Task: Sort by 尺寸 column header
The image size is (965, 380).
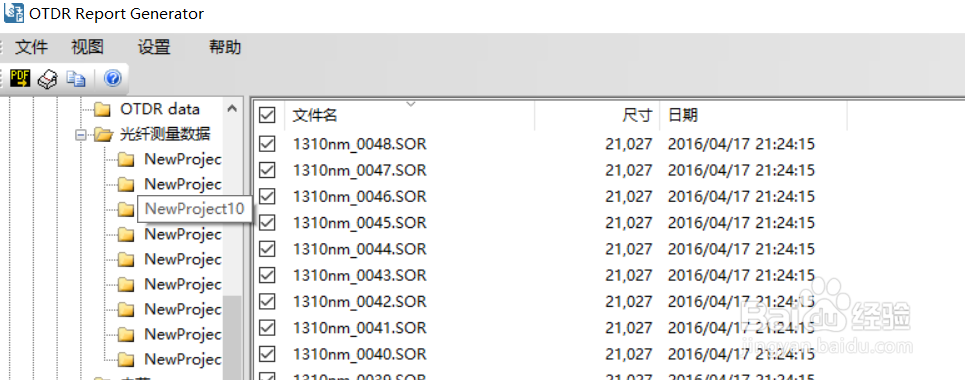Action: tap(597, 115)
